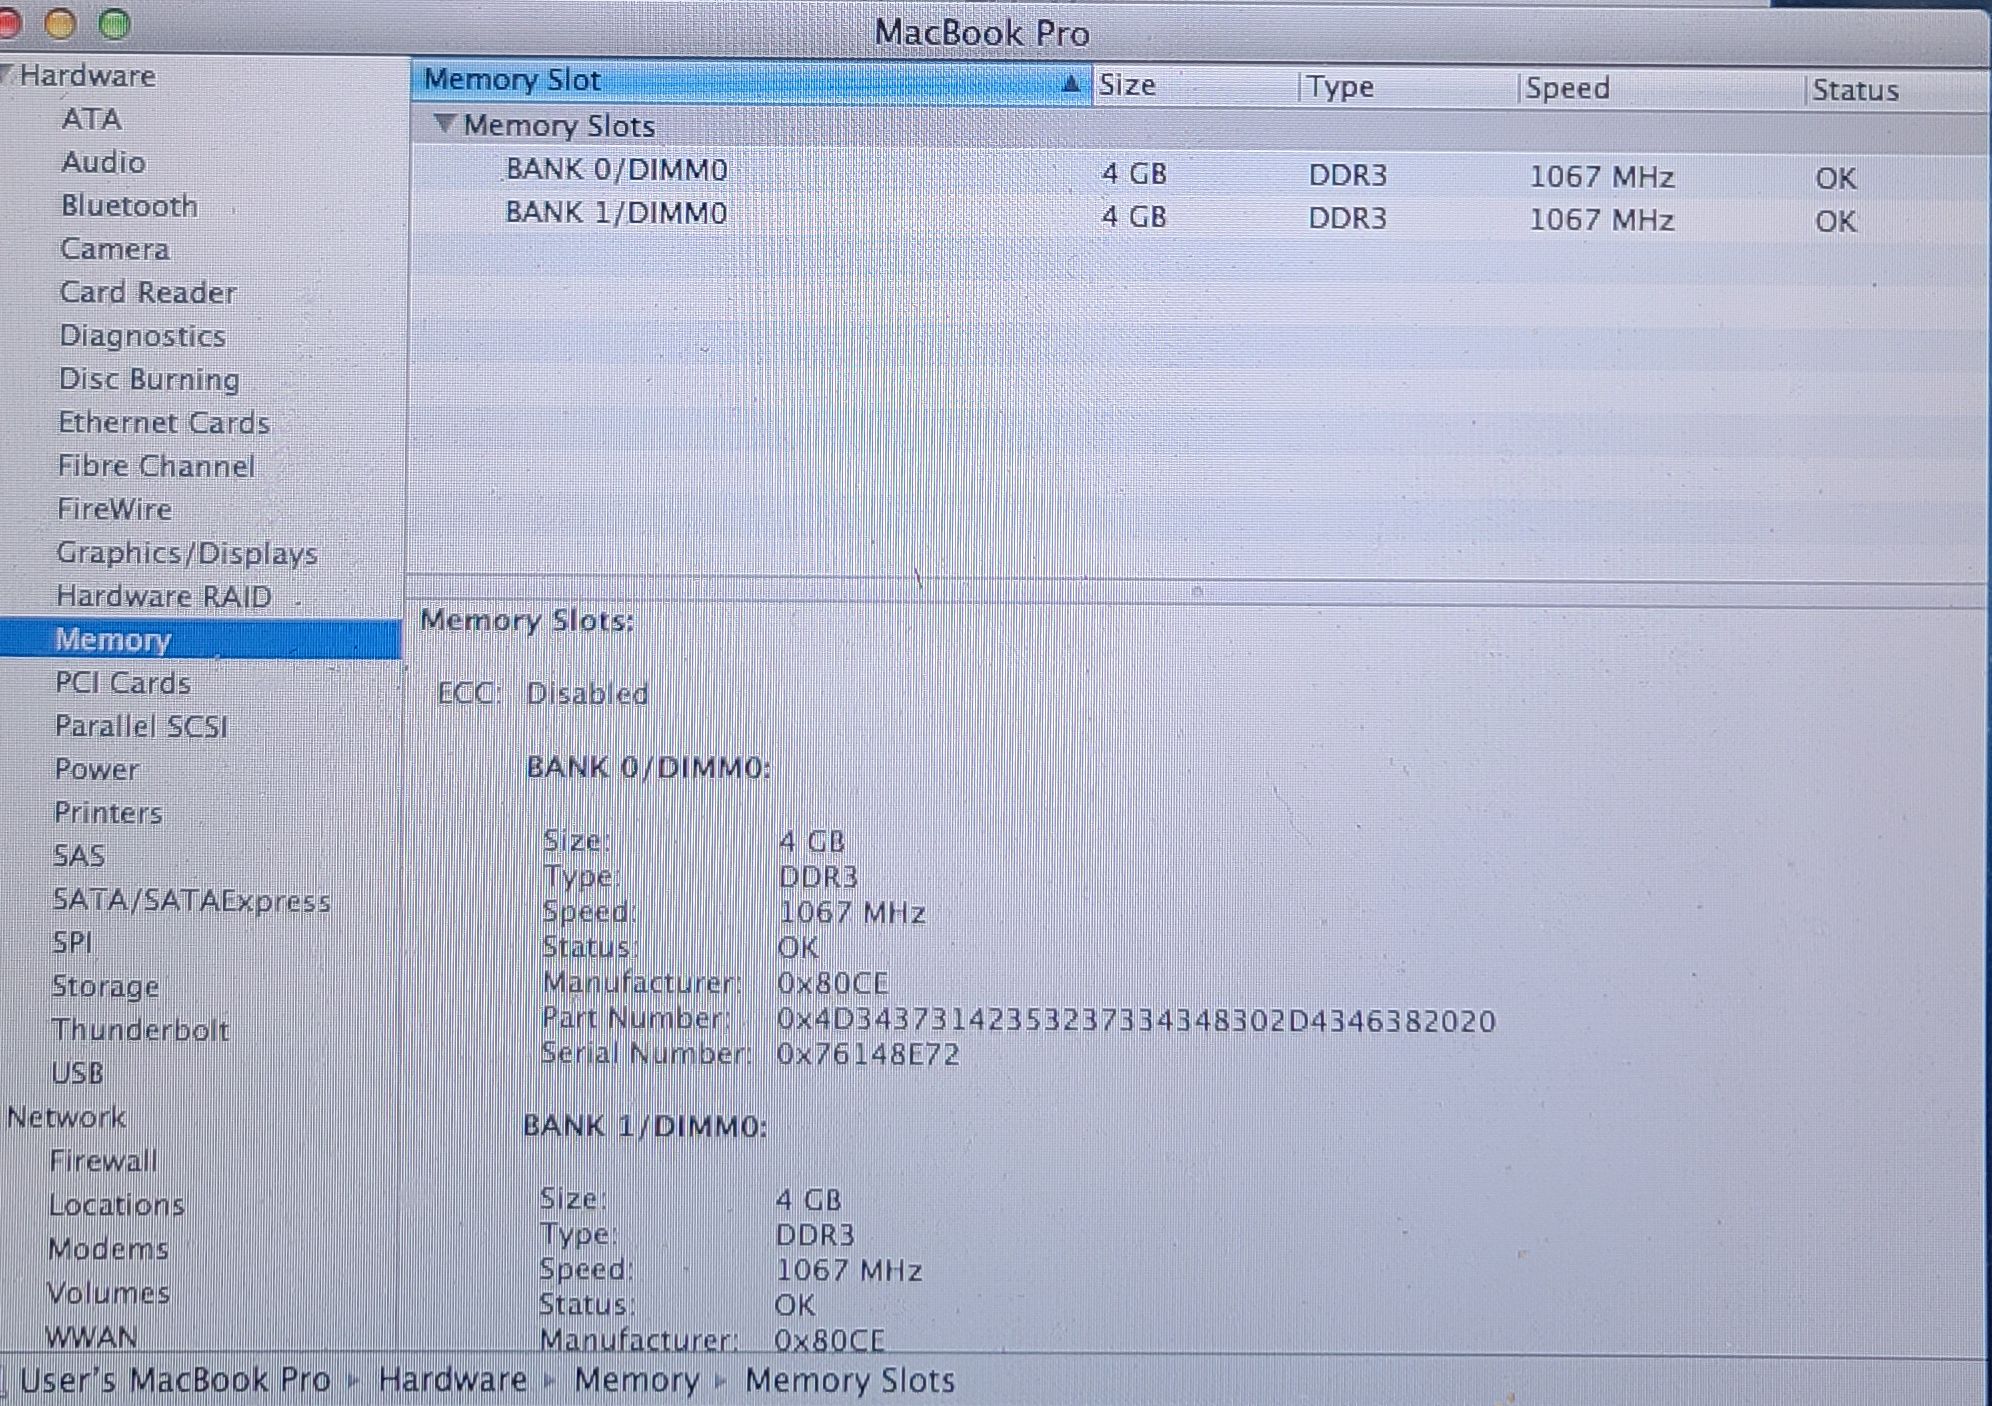This screenshot has height=1406, width=1992.
Task: Sort by the Speed column header
Action: point(1567,88)
